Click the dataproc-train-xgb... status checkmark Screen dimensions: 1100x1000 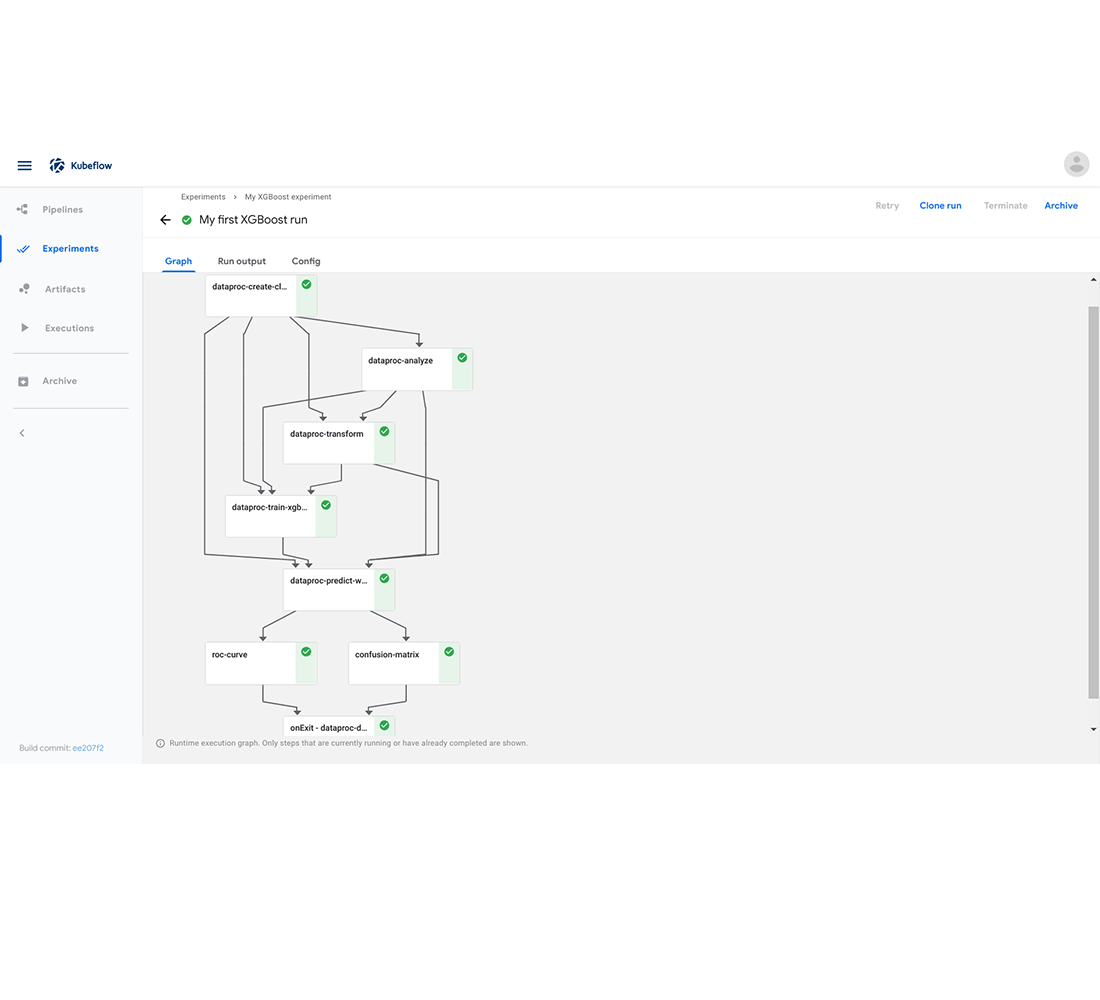[326, 505]
